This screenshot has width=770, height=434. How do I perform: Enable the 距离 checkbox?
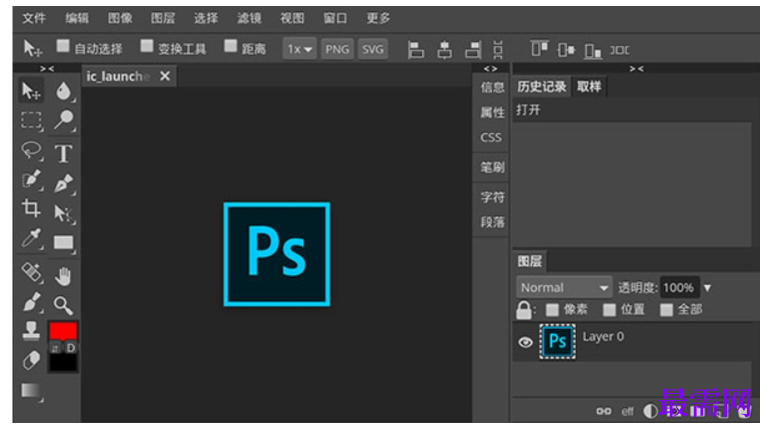(230, 46)
